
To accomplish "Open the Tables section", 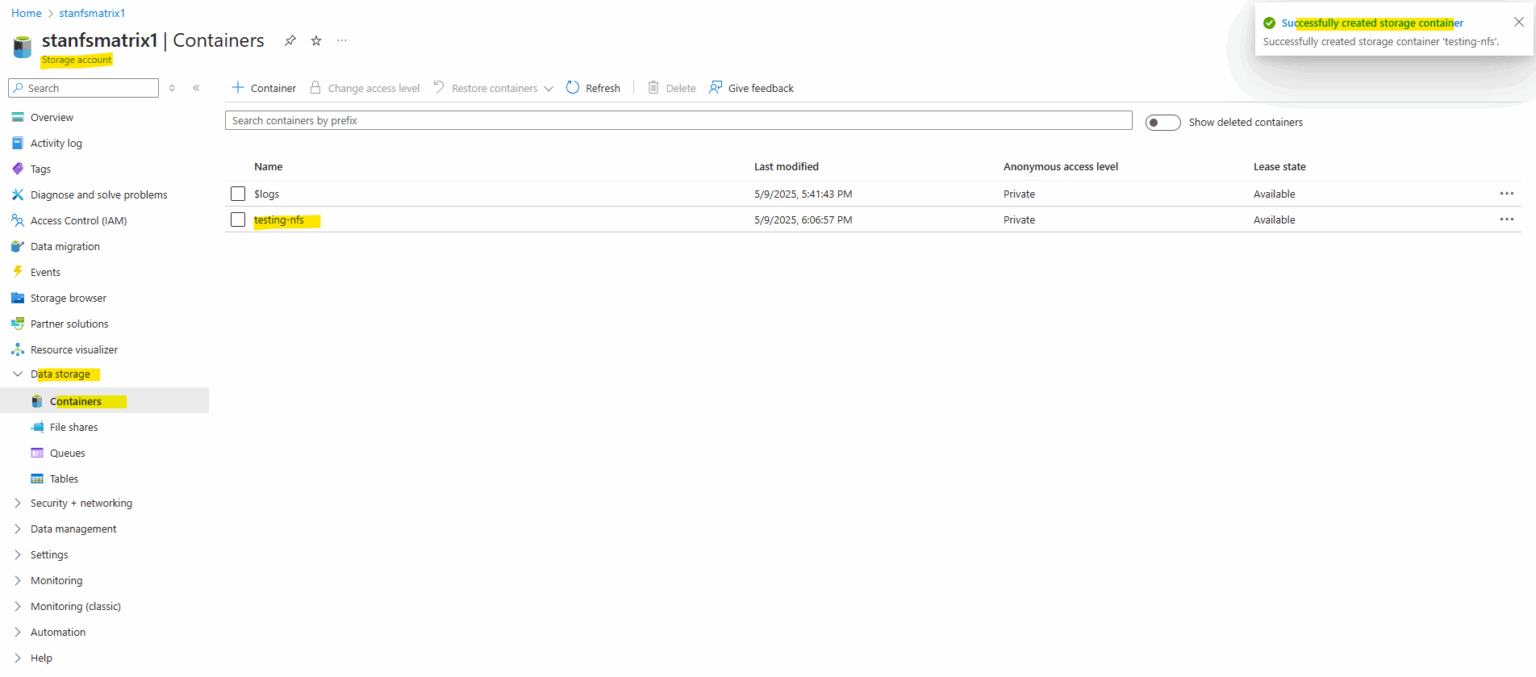I will [63, 478].
